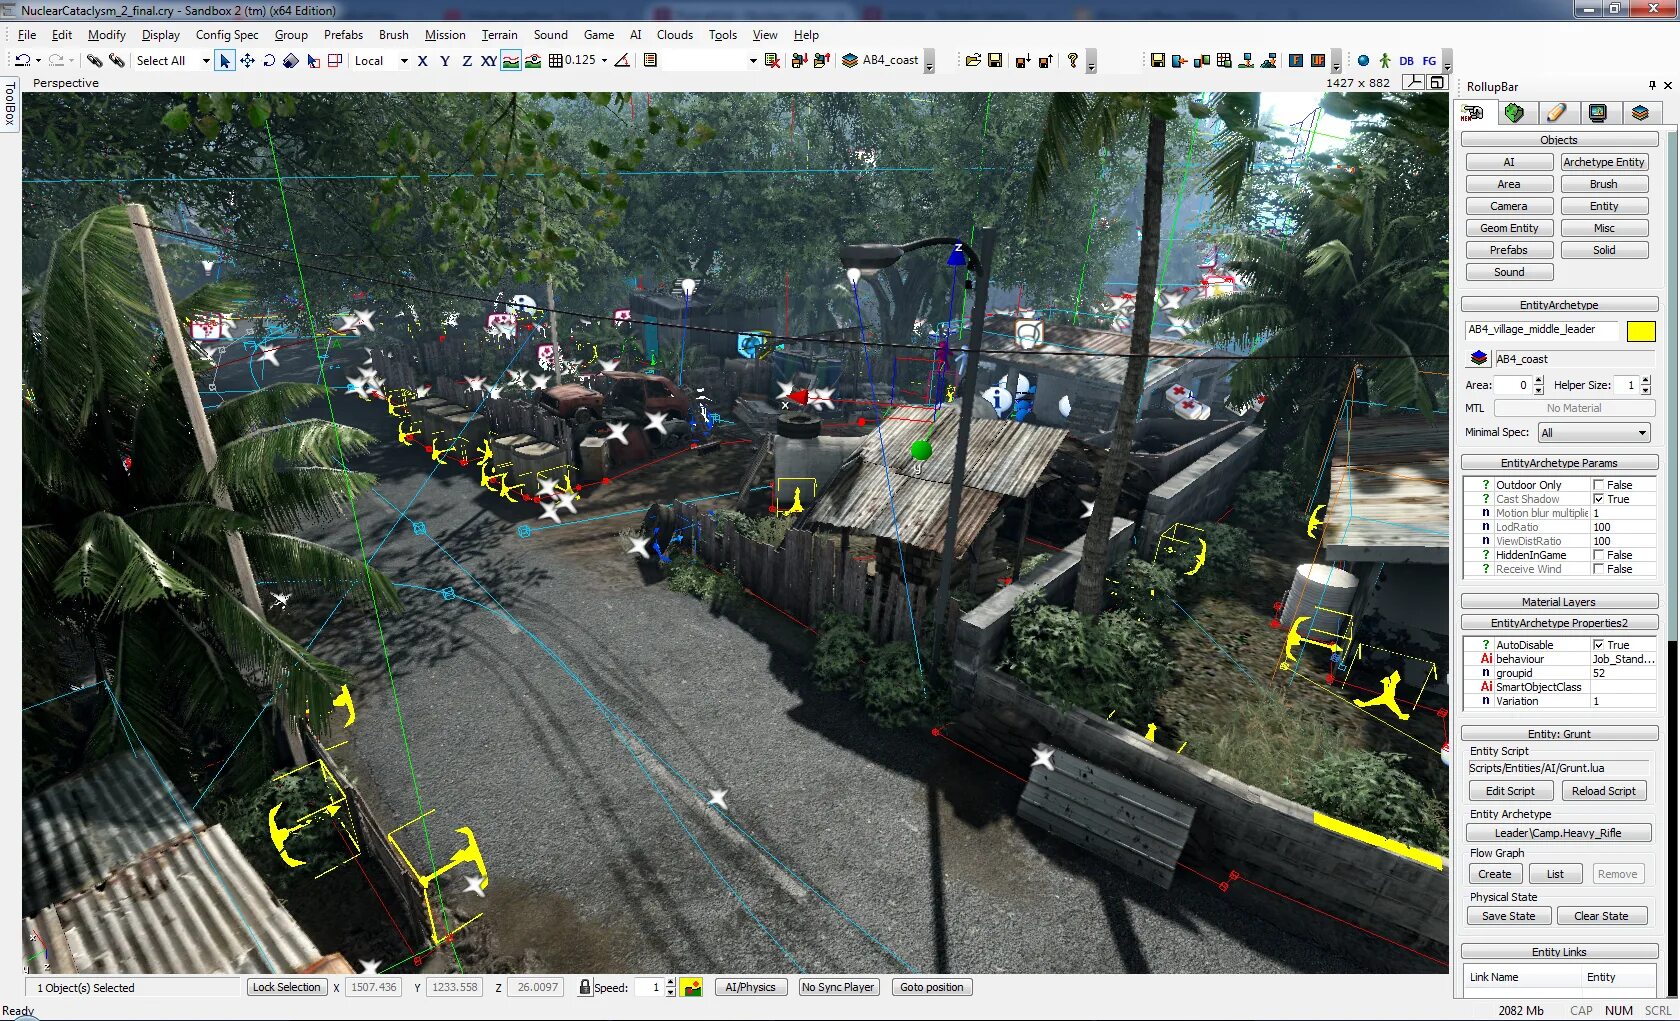
Task: Open the grid size 0.125 dropdown arrow
Action: tap(604, 61)
